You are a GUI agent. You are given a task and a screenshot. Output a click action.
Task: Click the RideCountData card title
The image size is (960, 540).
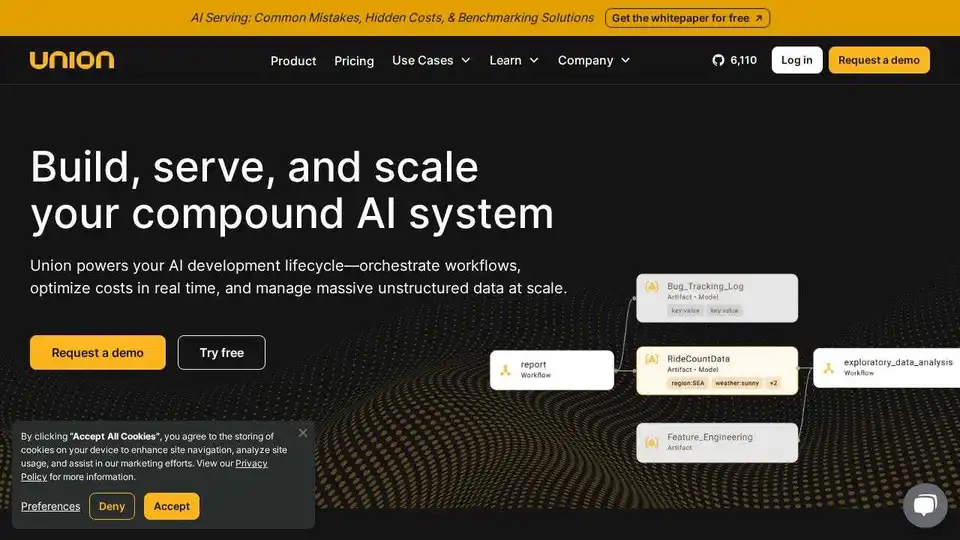pos(699,359)
